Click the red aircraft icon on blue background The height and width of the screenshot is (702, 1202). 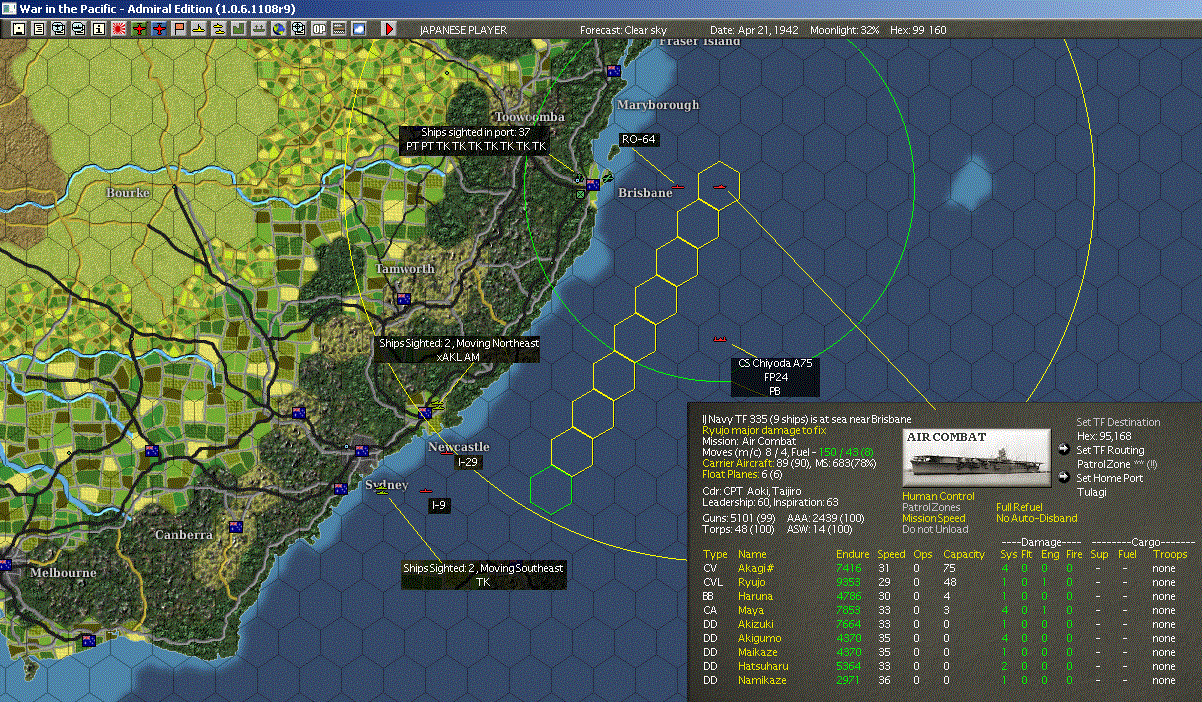159,29
